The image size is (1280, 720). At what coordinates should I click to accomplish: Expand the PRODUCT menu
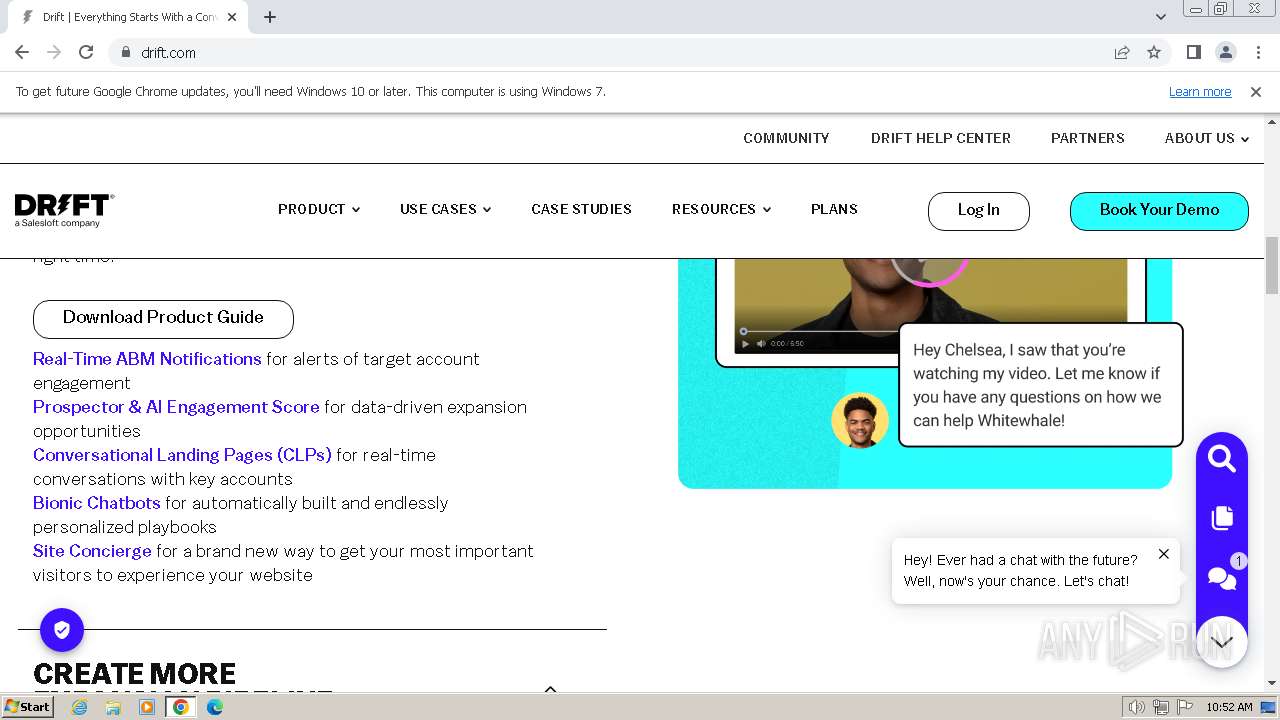coord(319,209)
